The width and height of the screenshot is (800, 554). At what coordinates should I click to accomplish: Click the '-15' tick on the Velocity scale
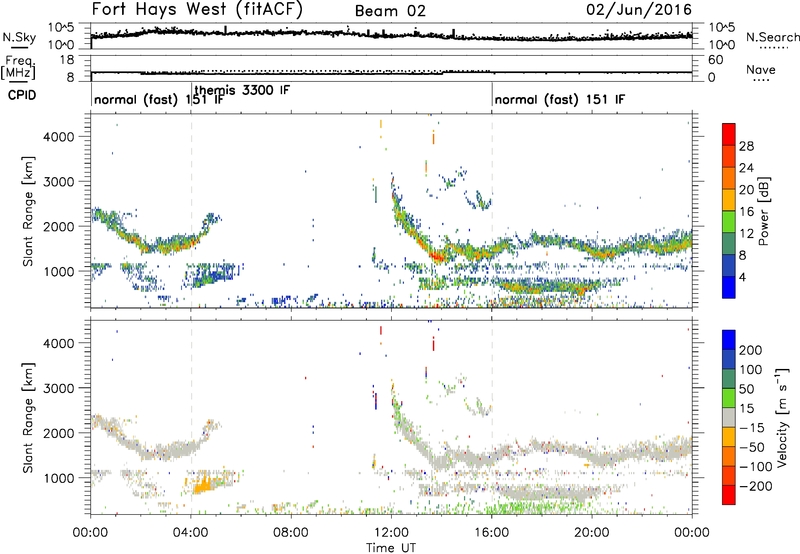752,428
